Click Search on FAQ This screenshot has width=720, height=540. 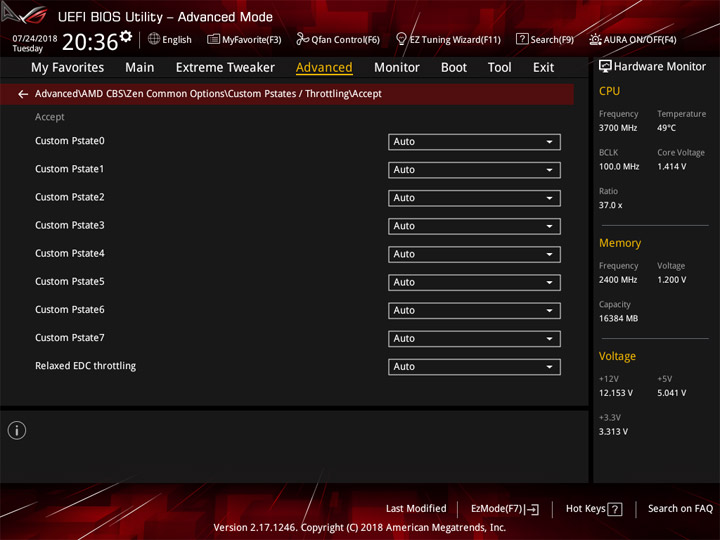[681, 509]
